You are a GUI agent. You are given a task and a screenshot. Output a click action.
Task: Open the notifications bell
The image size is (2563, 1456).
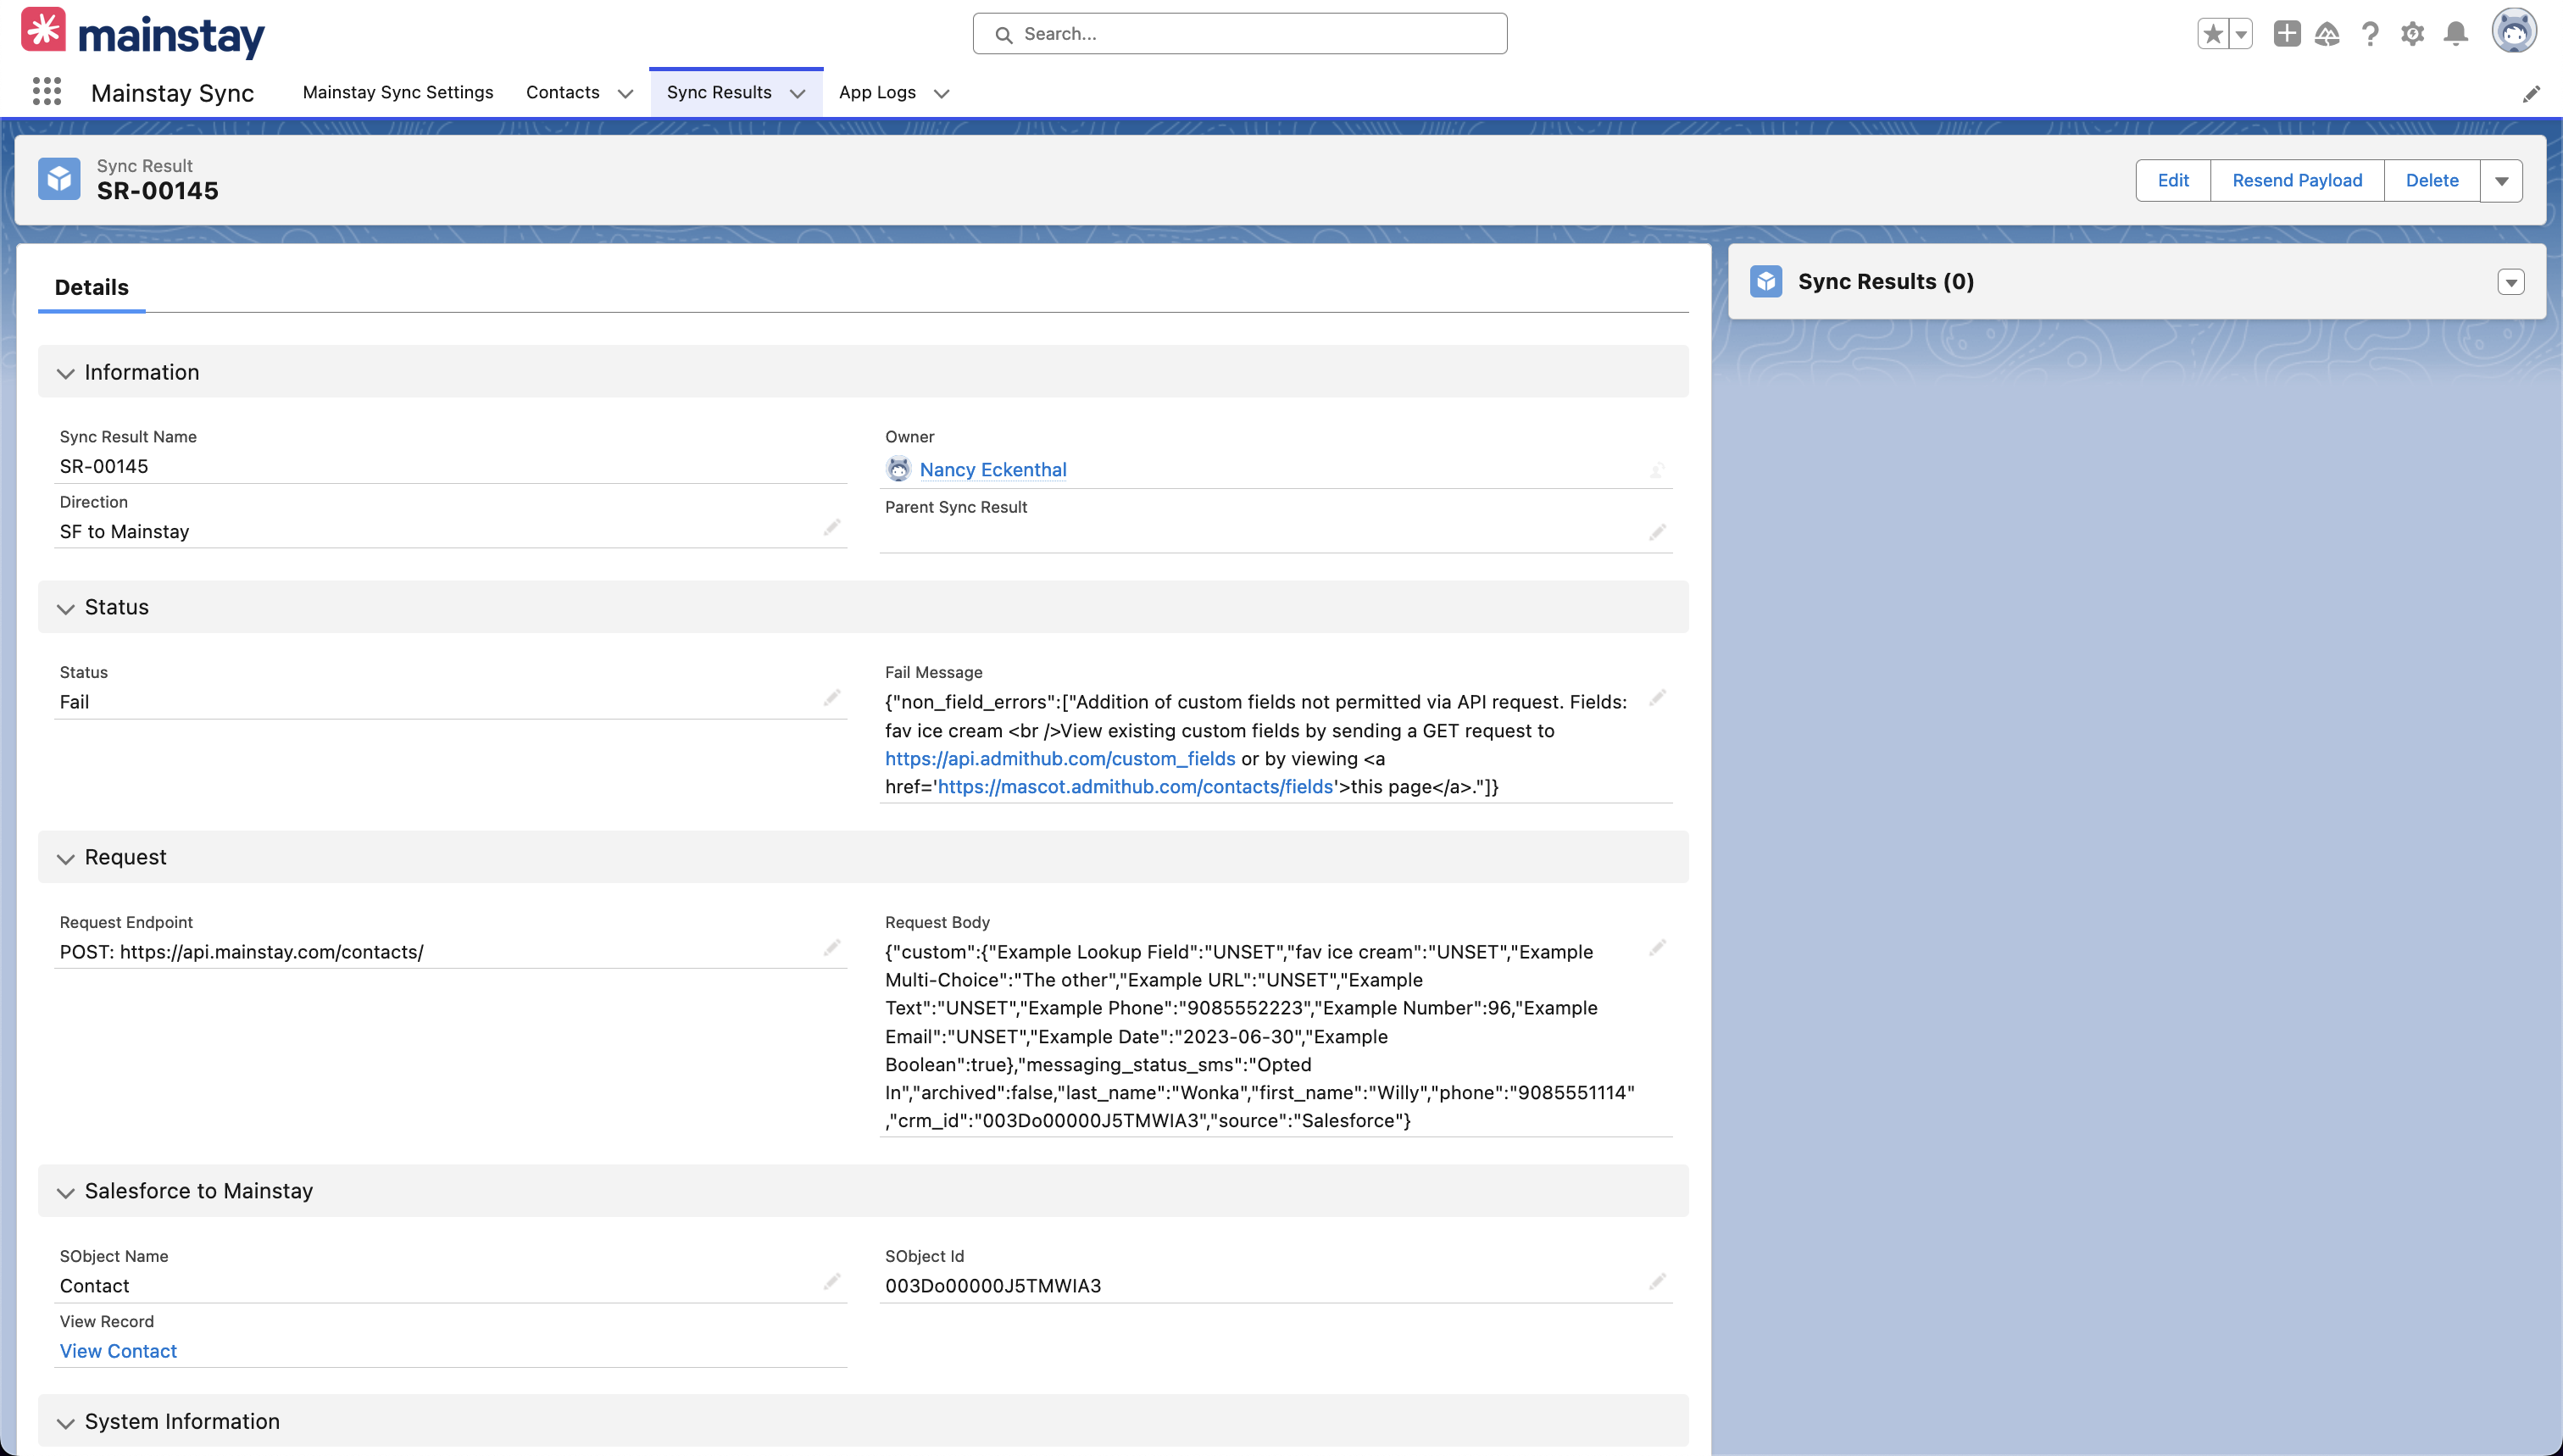coord(2456,34)
